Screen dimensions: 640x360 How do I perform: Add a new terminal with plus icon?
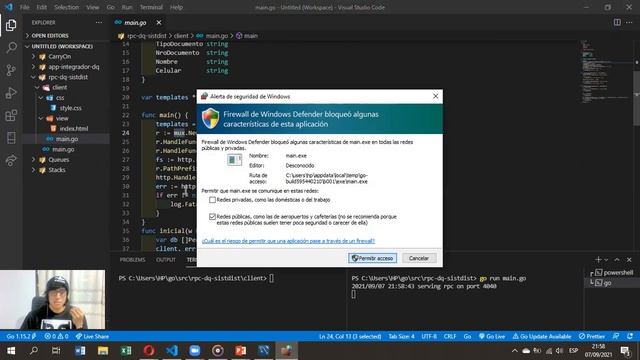pos(598,260)
